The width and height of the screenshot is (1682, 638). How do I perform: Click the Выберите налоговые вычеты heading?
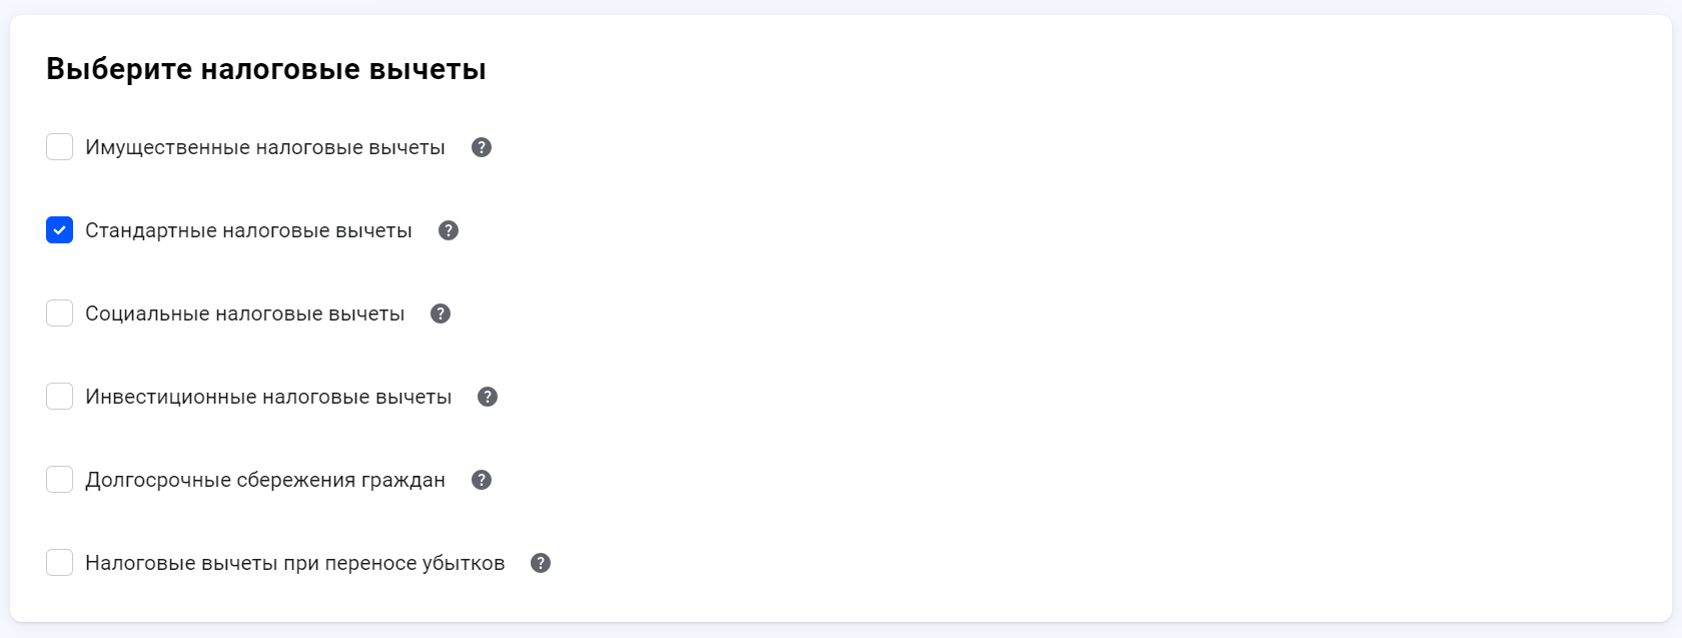point(266,69)
